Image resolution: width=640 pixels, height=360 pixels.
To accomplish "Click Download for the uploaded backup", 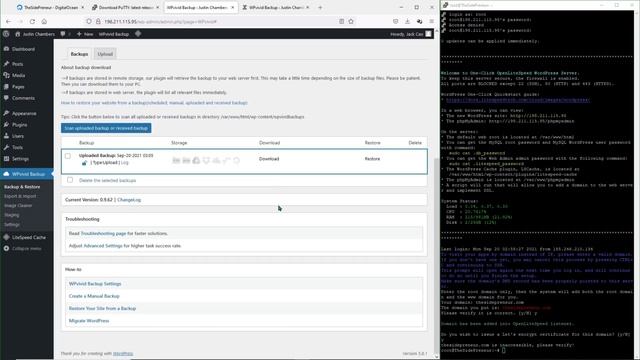I will pos(269,159).
